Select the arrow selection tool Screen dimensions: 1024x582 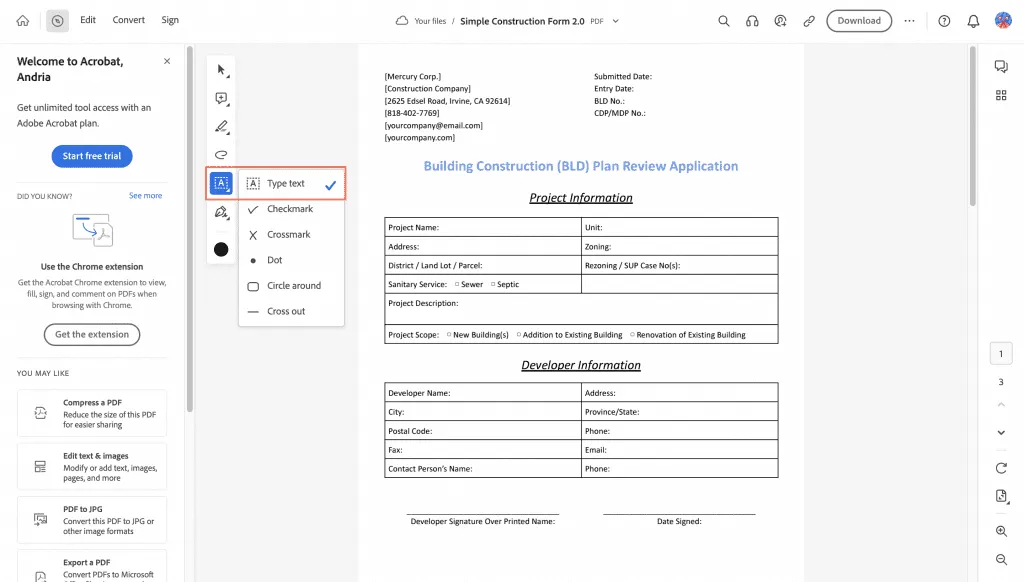[221, 69]
